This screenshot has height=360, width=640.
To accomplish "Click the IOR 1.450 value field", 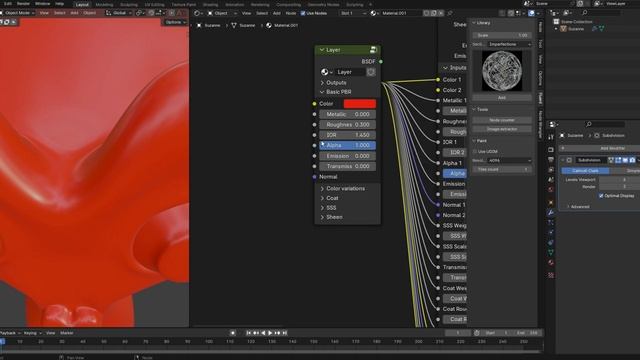I will click(347, 135).
